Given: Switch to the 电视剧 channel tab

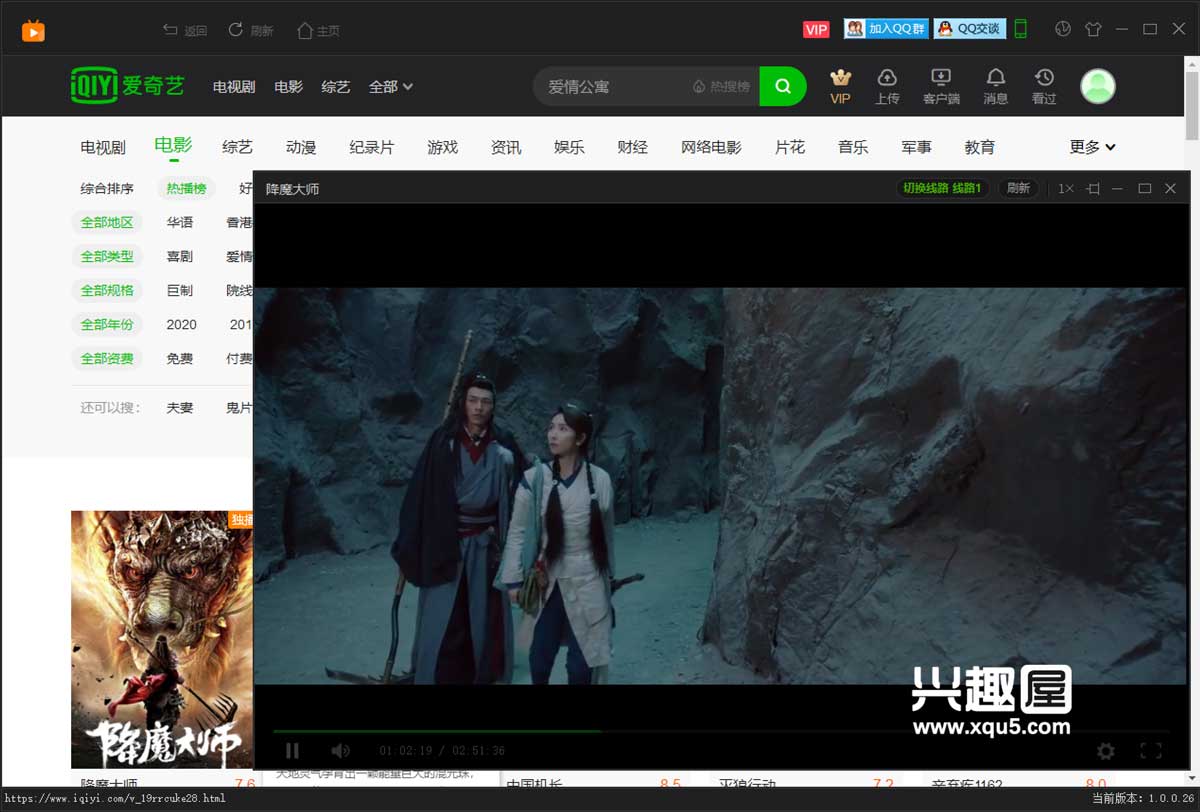Looking at the screenshot, I should pyautogui.click(x=103, y=148).
